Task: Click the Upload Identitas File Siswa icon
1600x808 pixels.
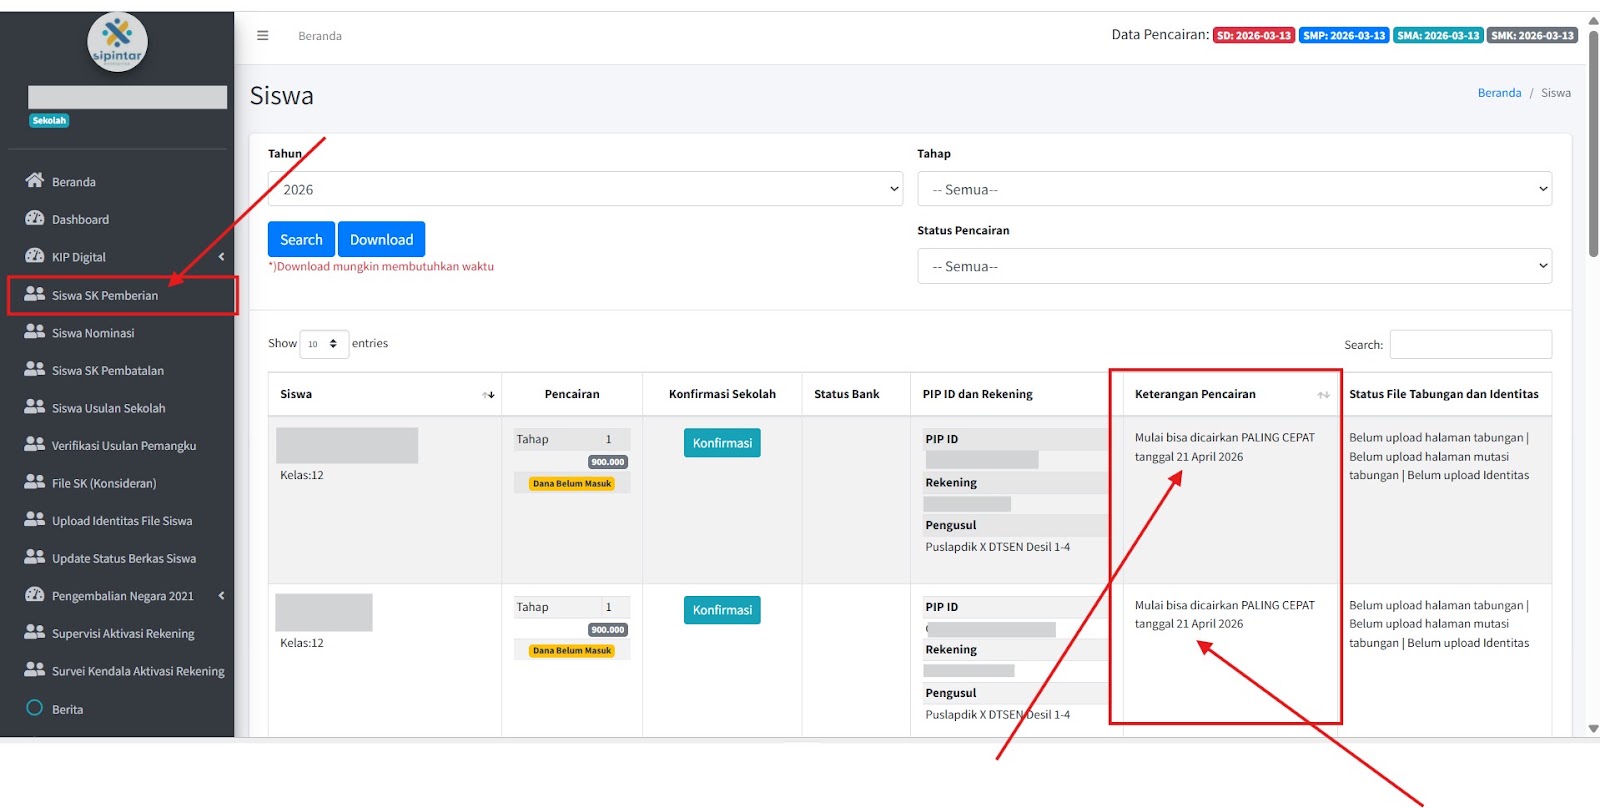Action: 35,520
